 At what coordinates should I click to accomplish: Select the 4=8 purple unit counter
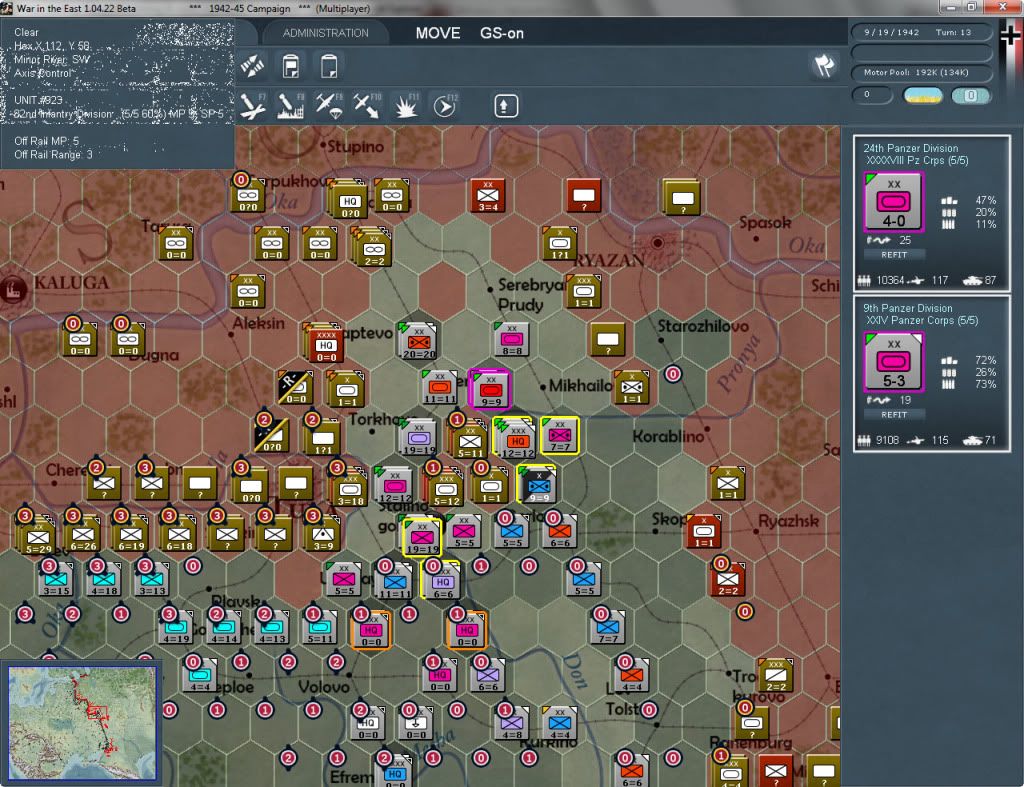[x=512, y=722]
